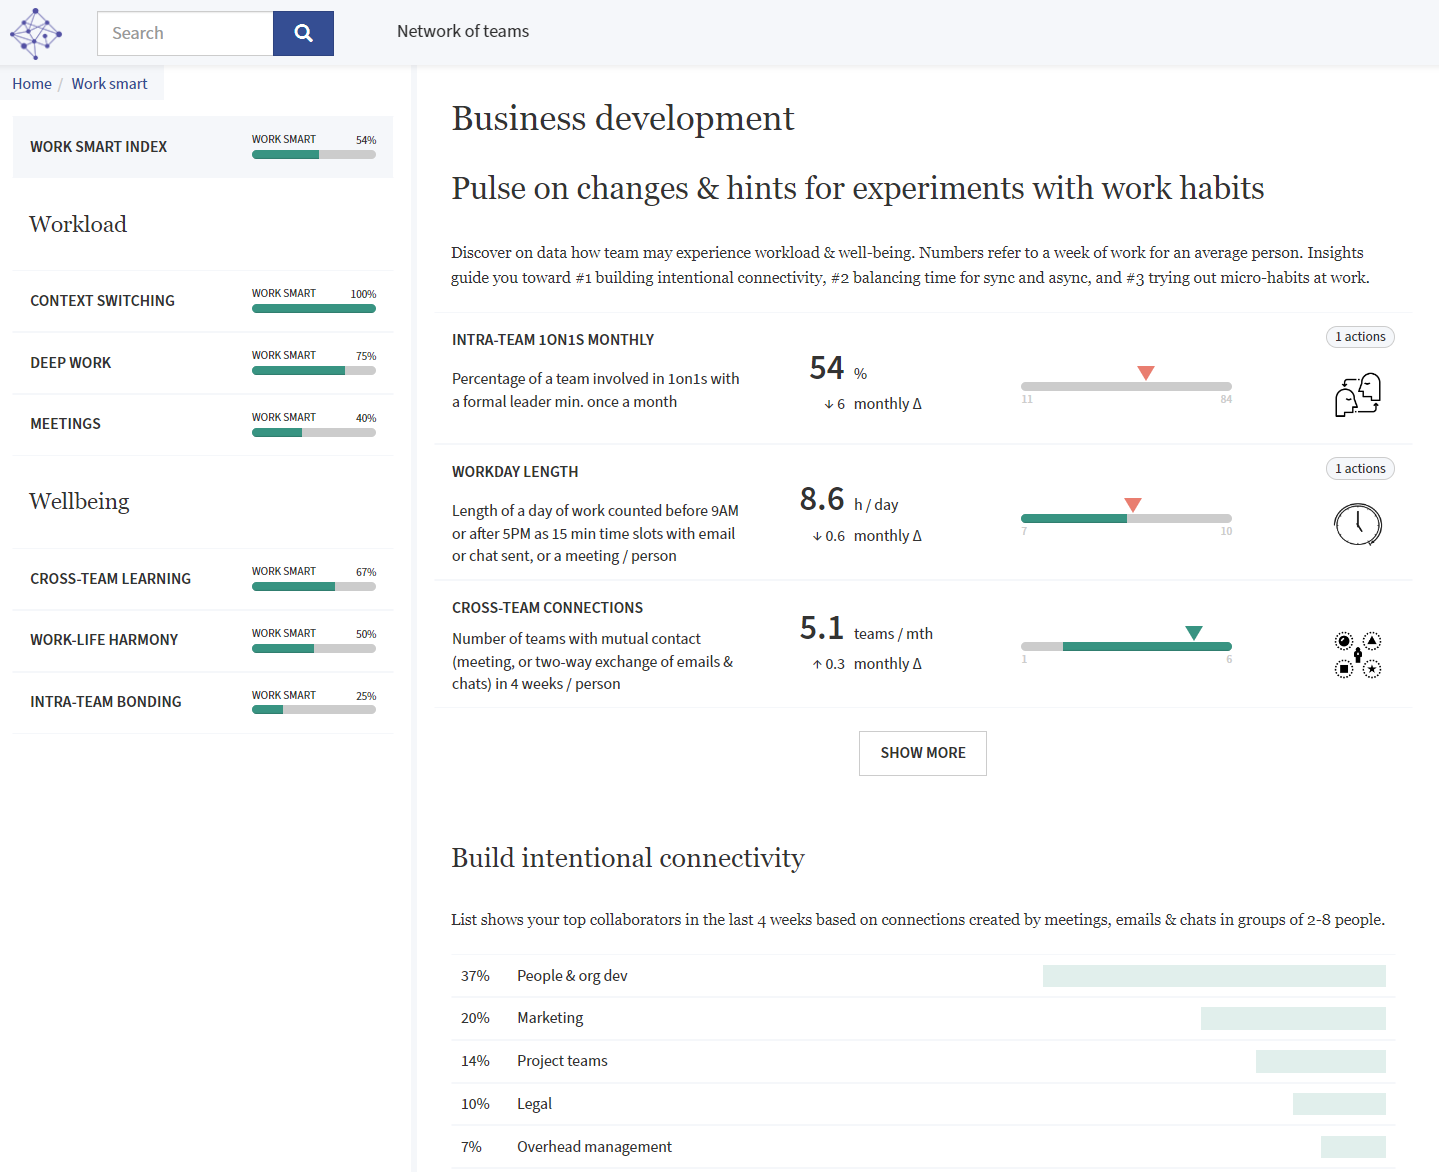The height and width of the screenshot is (1172, 1439).
Task: Open Network of teams menu item
Action: pos(463,31)
